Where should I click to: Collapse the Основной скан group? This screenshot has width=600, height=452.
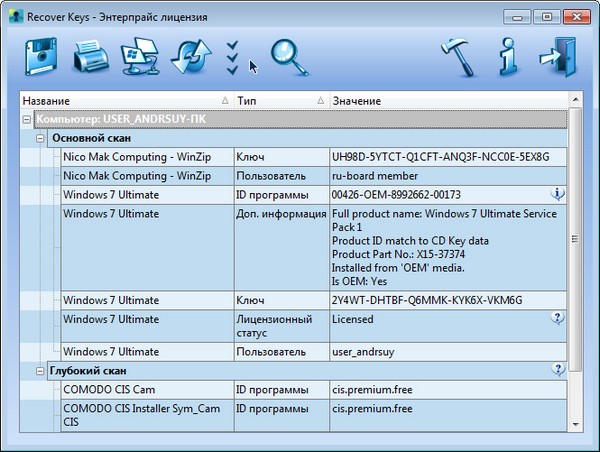coord(40,139)
